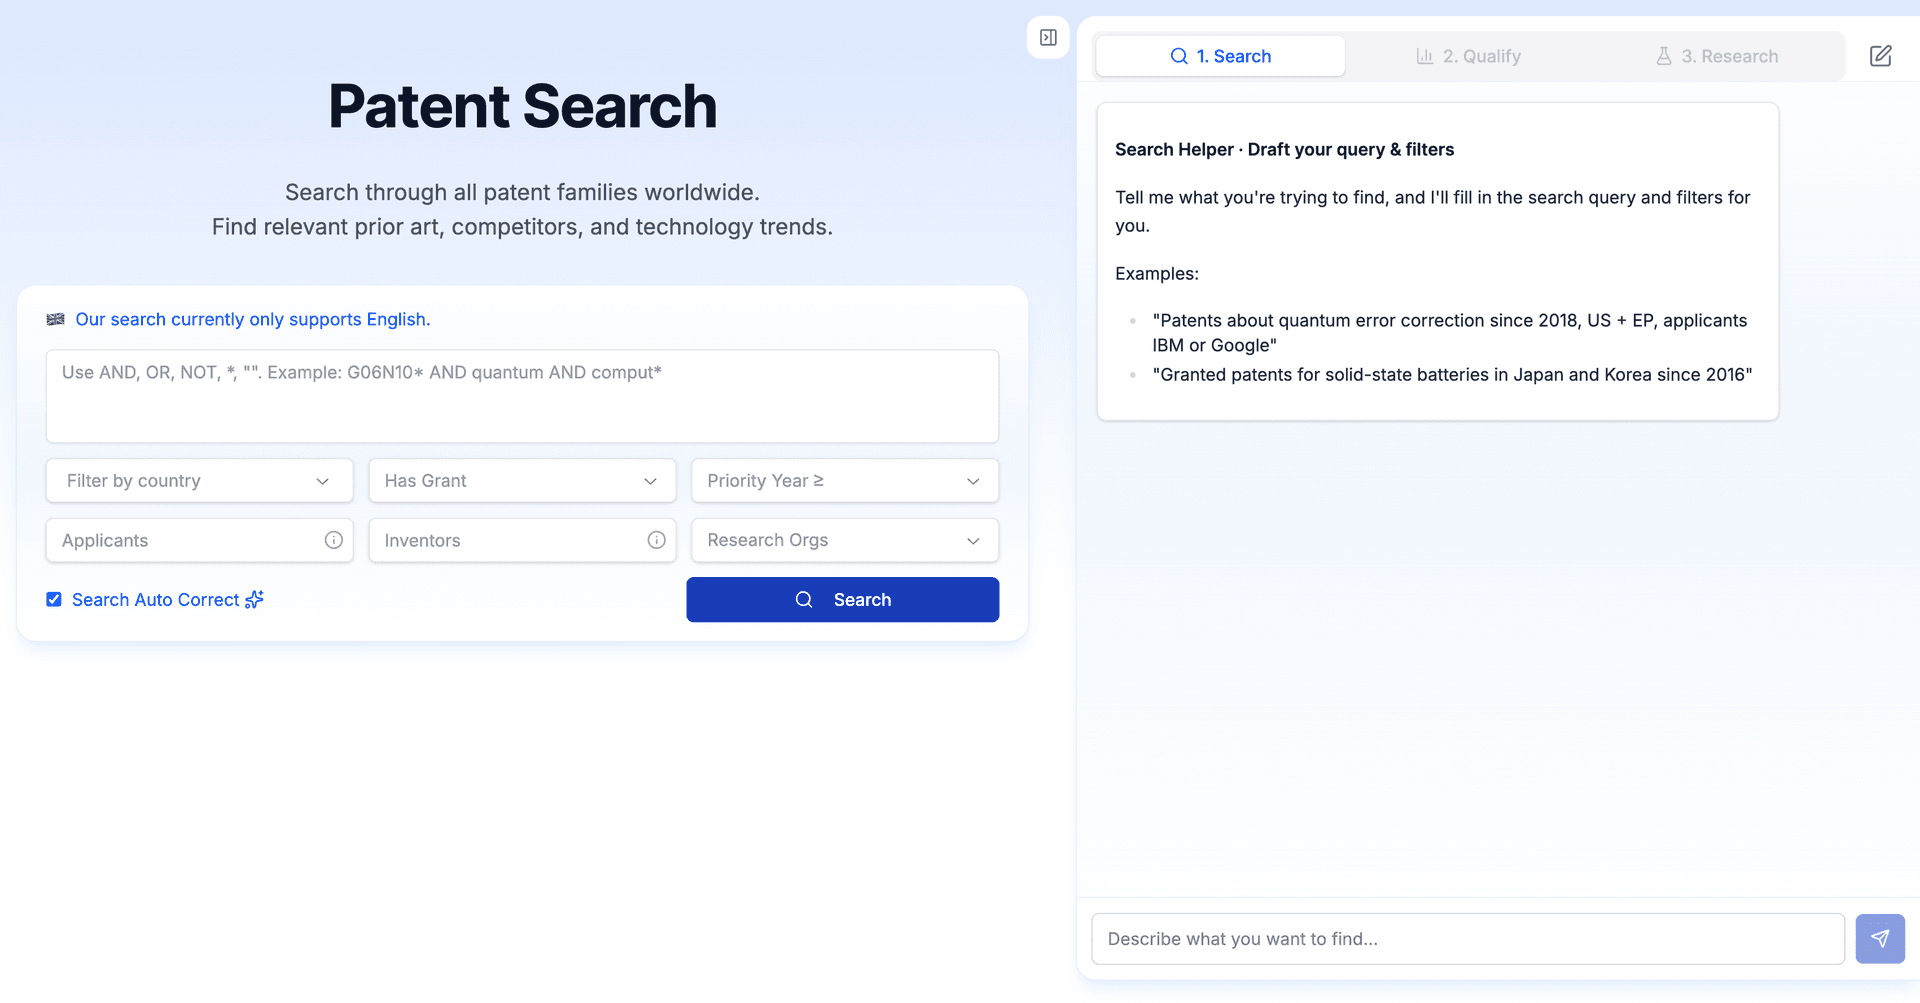The width and height of the screenshot is (1920, 1003).
Task: Open a new chat with the compose icon
Action: point(1881,56)
